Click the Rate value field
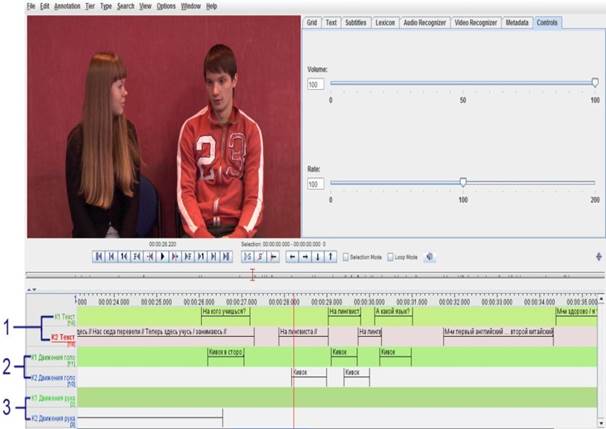The width and height of the screenshot is (606, 429). click(315, 184)
